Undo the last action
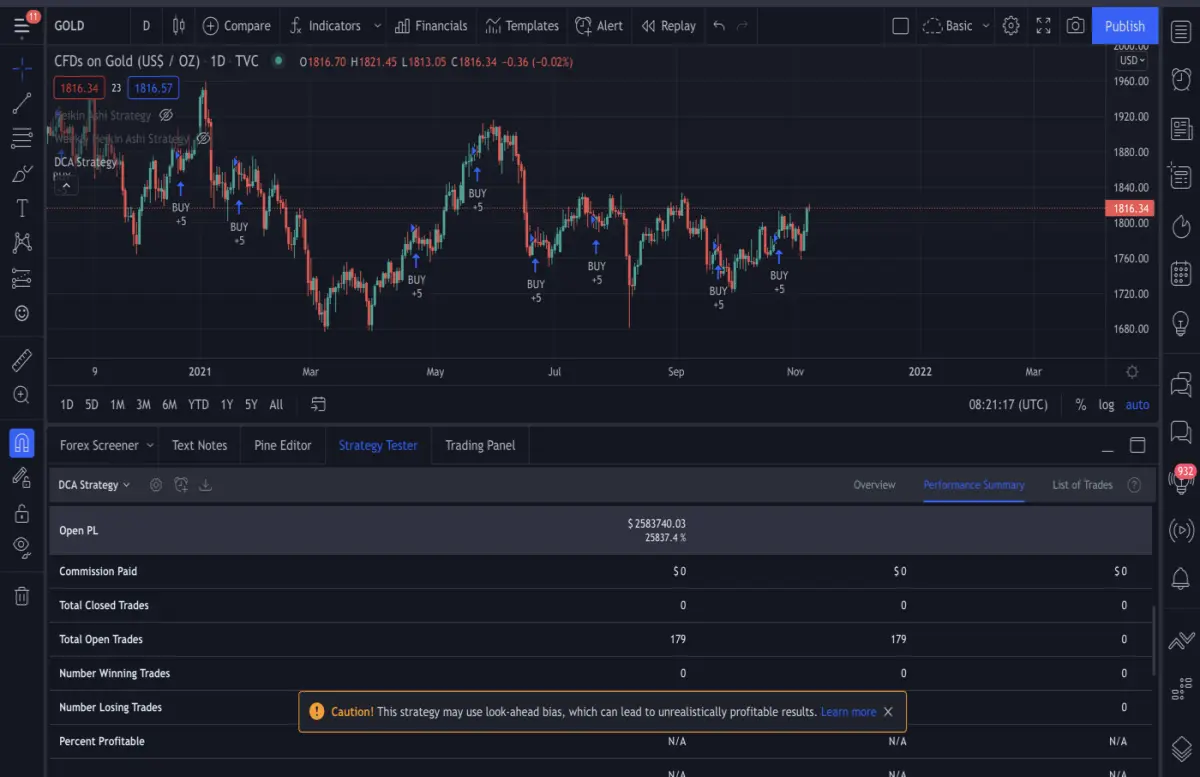Image resolution: width=1200 pixels, height=777 pixels. click(x=718, y=26)
